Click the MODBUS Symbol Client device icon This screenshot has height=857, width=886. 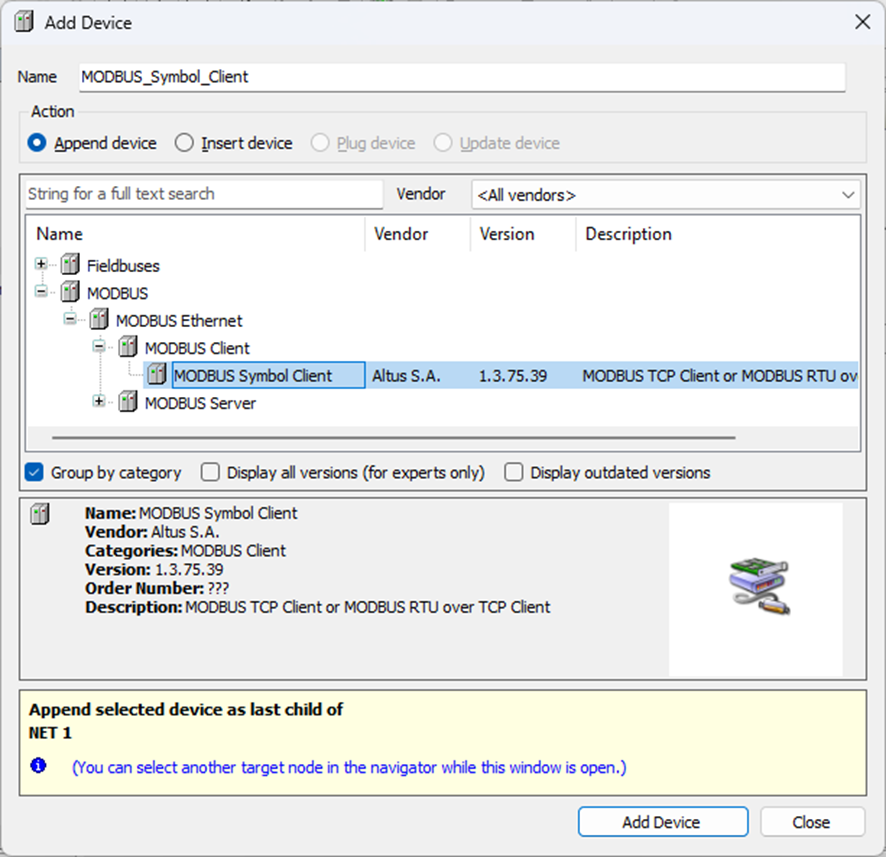tap(157, 376)
